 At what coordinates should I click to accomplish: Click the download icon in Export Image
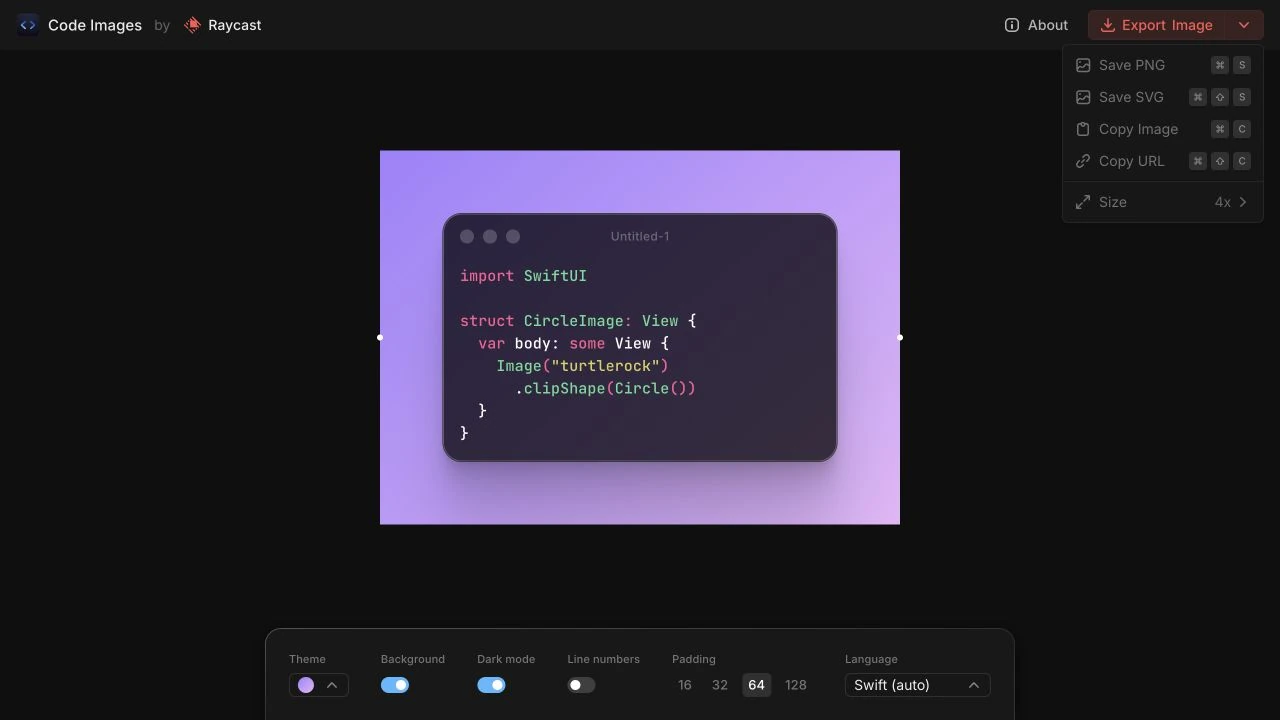tap(1107, 25)
